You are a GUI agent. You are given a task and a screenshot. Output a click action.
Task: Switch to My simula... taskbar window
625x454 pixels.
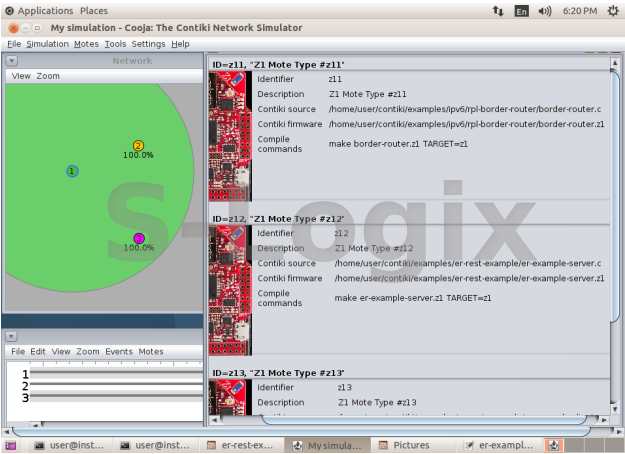327,445
